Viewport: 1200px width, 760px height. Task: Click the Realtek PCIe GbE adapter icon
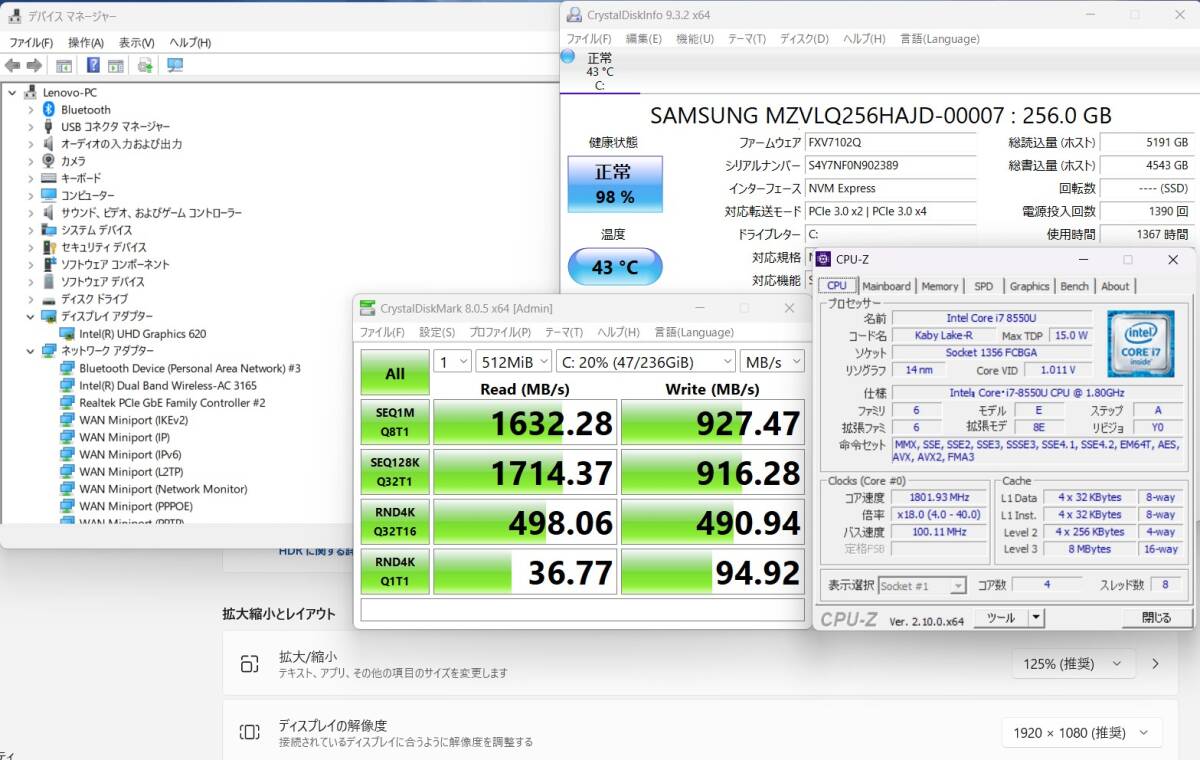[67, 403]
